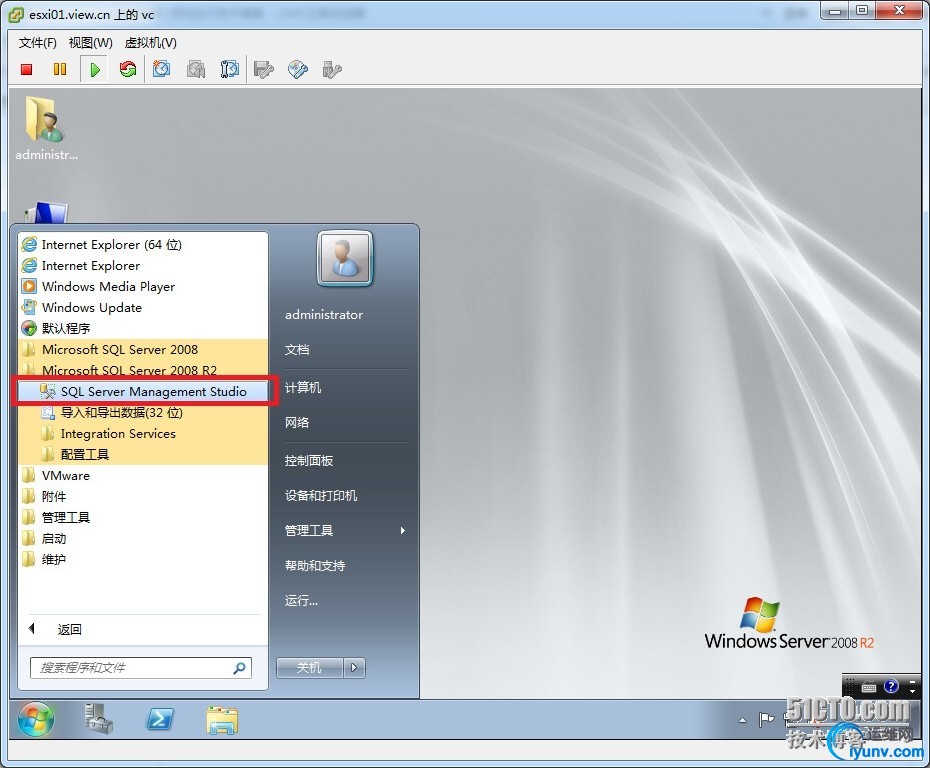This screenshot has height=768, width=930.
Task: Open the 虚拟机(V) menu
Action: (151, 43)
